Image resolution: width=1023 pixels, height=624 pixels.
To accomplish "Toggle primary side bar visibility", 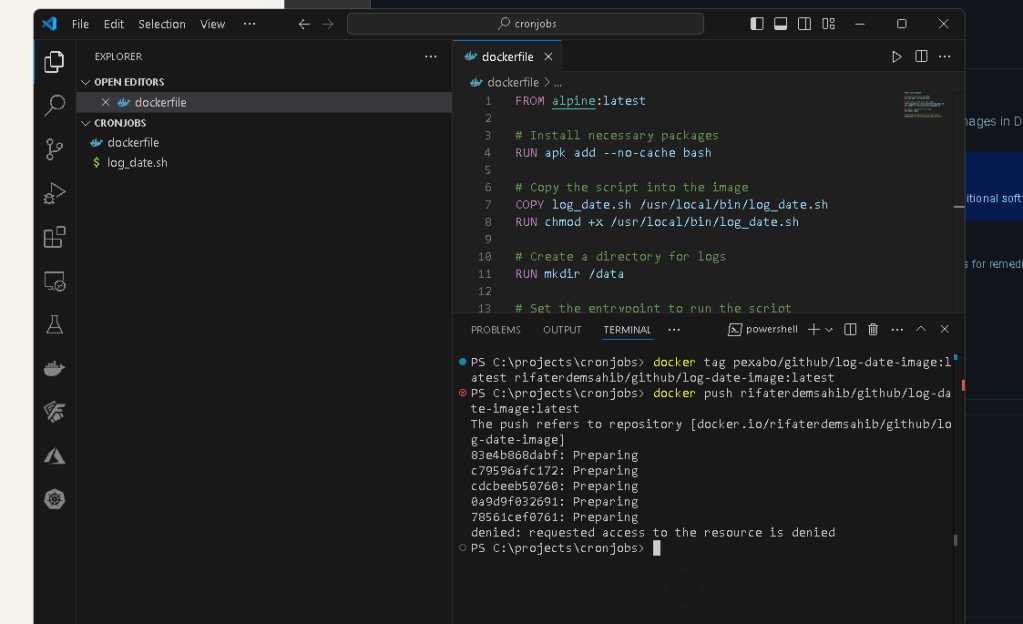I will coord(757,24).
